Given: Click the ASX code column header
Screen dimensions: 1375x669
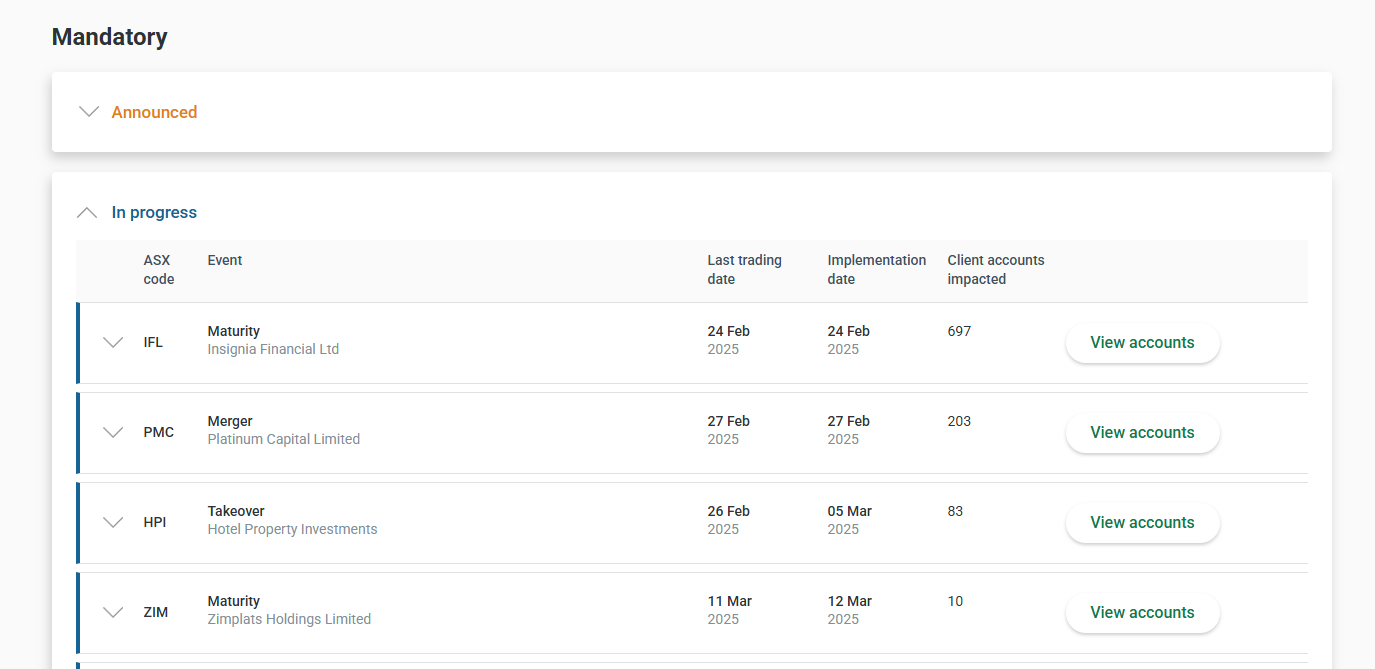Looking at the screenshot, I should 158,270.
